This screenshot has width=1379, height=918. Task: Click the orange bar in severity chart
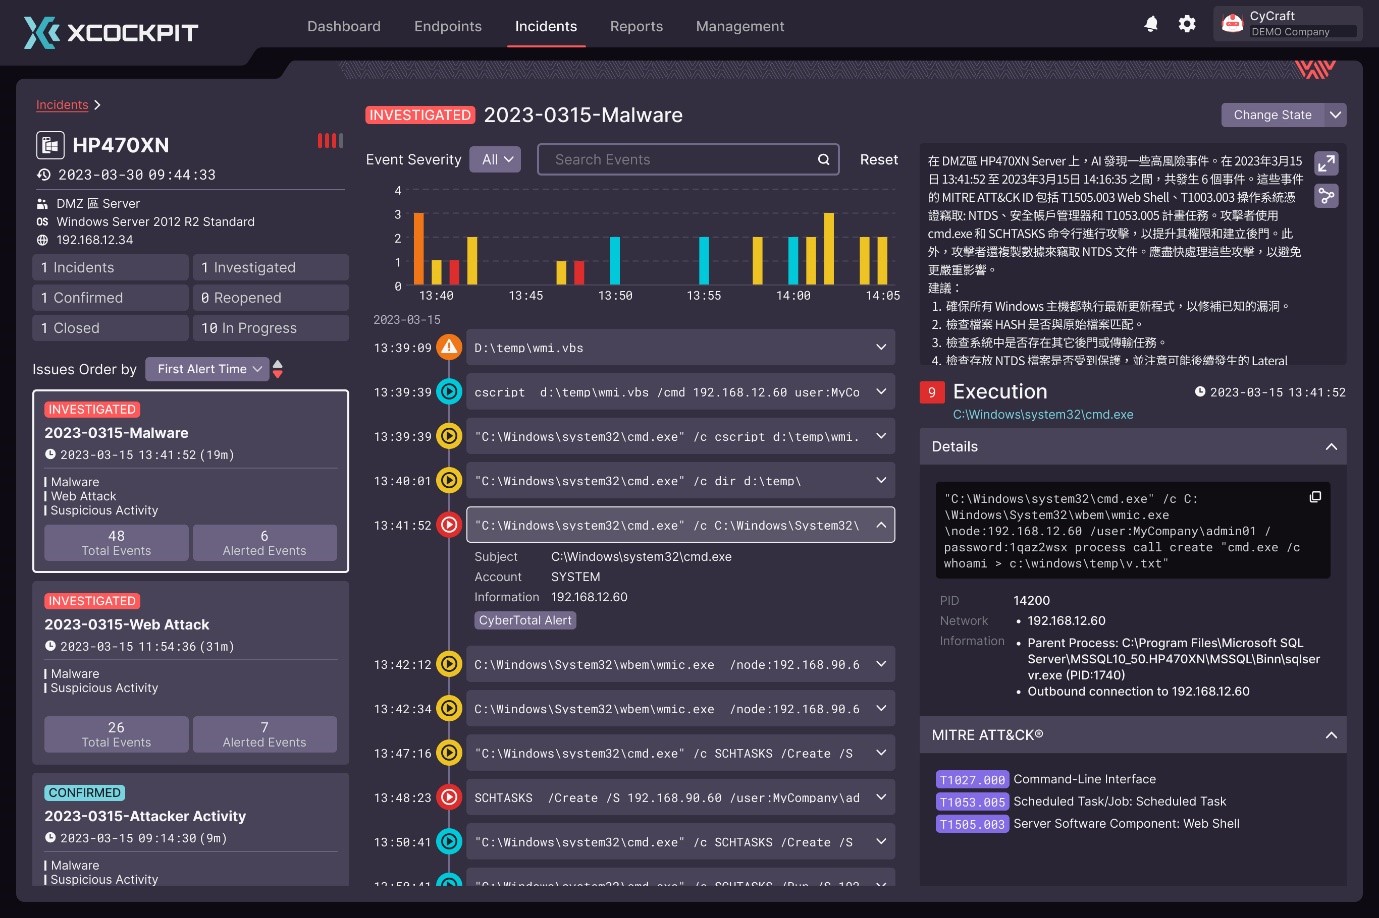(419, 249)
